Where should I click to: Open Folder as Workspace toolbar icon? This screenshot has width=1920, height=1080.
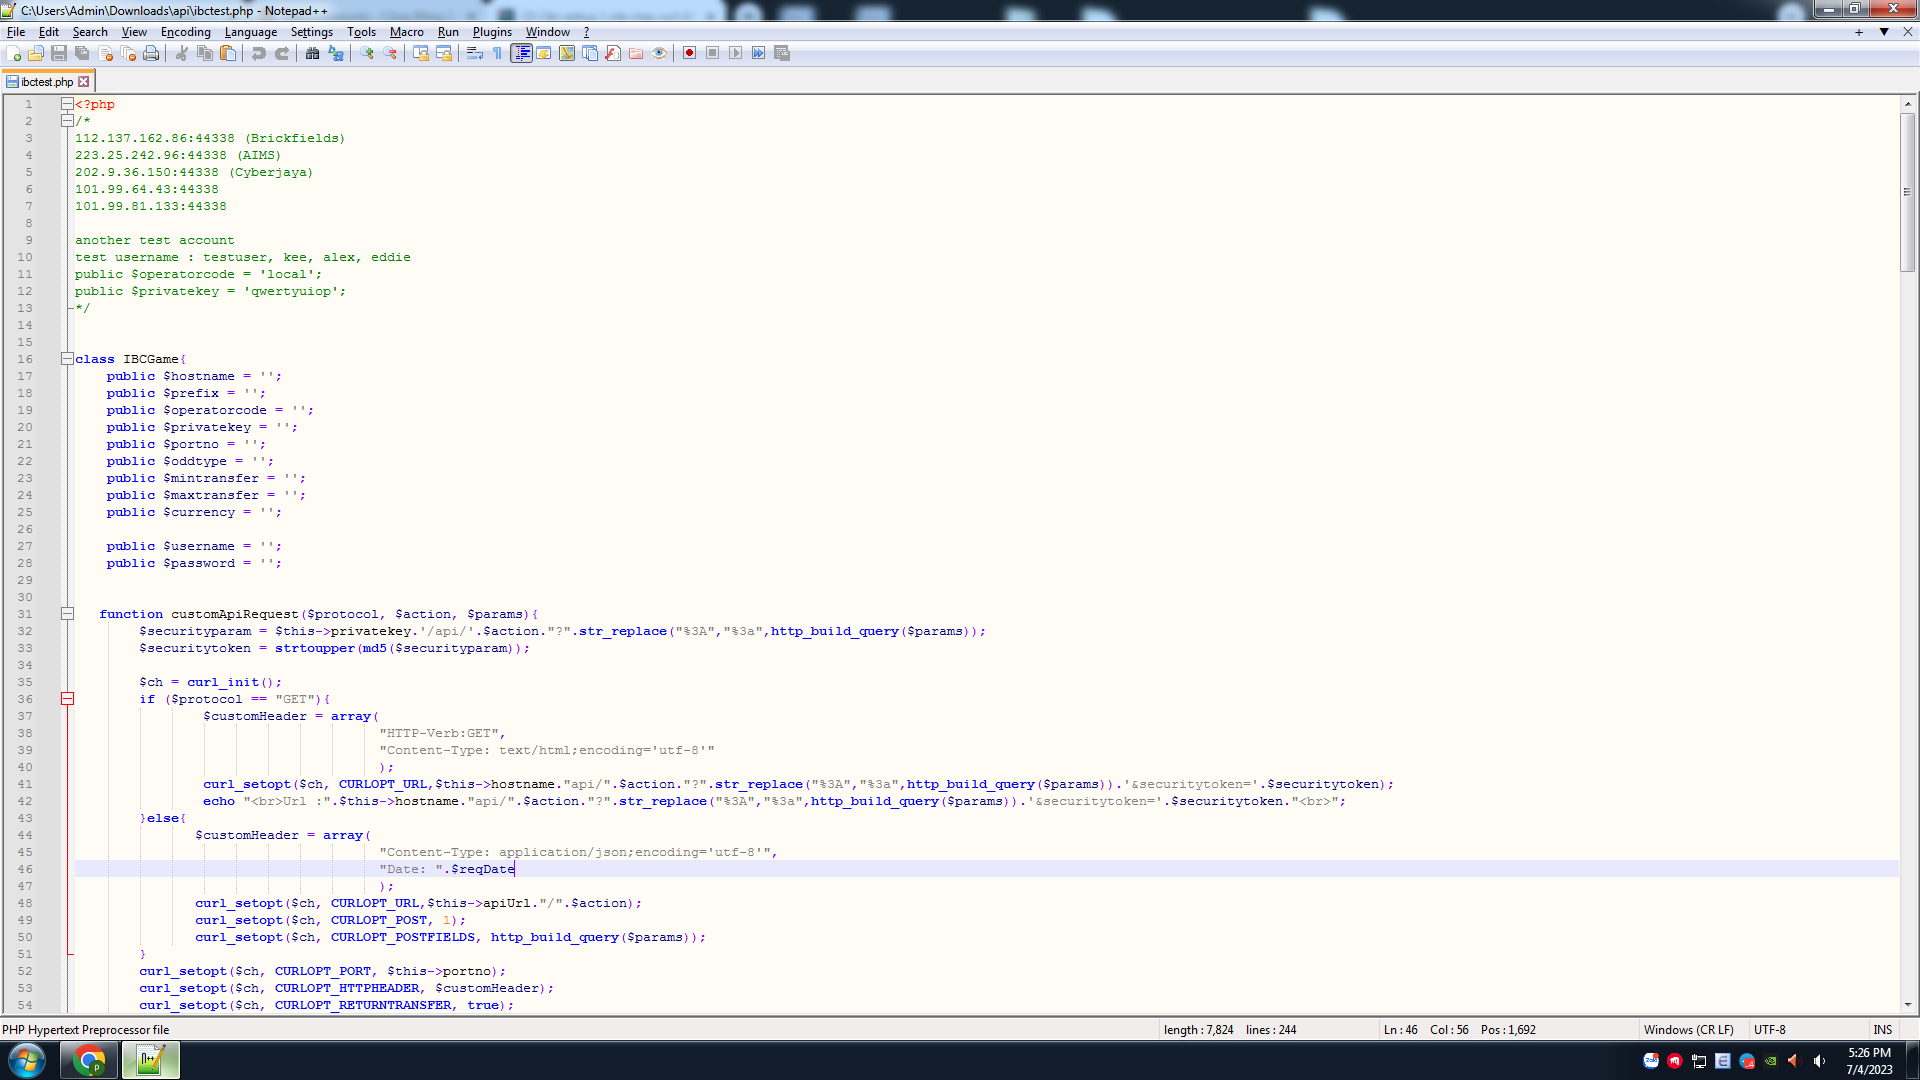click(x=636, y=53)
